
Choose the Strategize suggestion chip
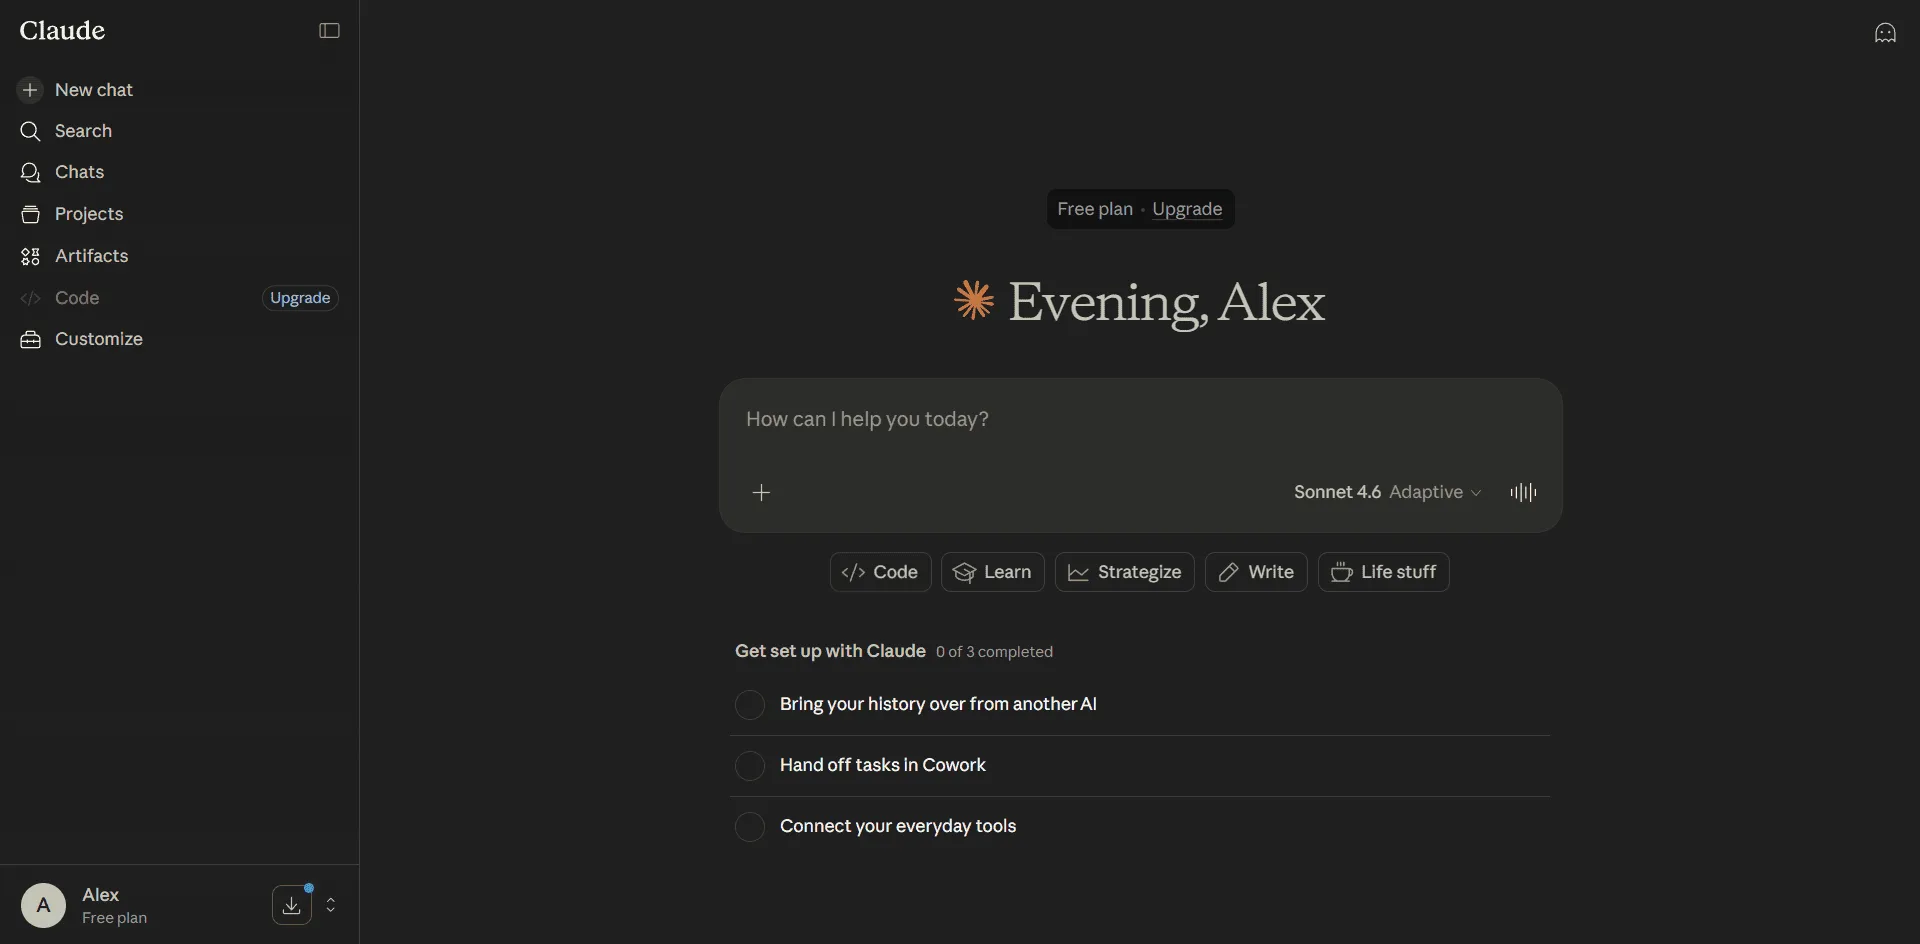coord(1124,572)
